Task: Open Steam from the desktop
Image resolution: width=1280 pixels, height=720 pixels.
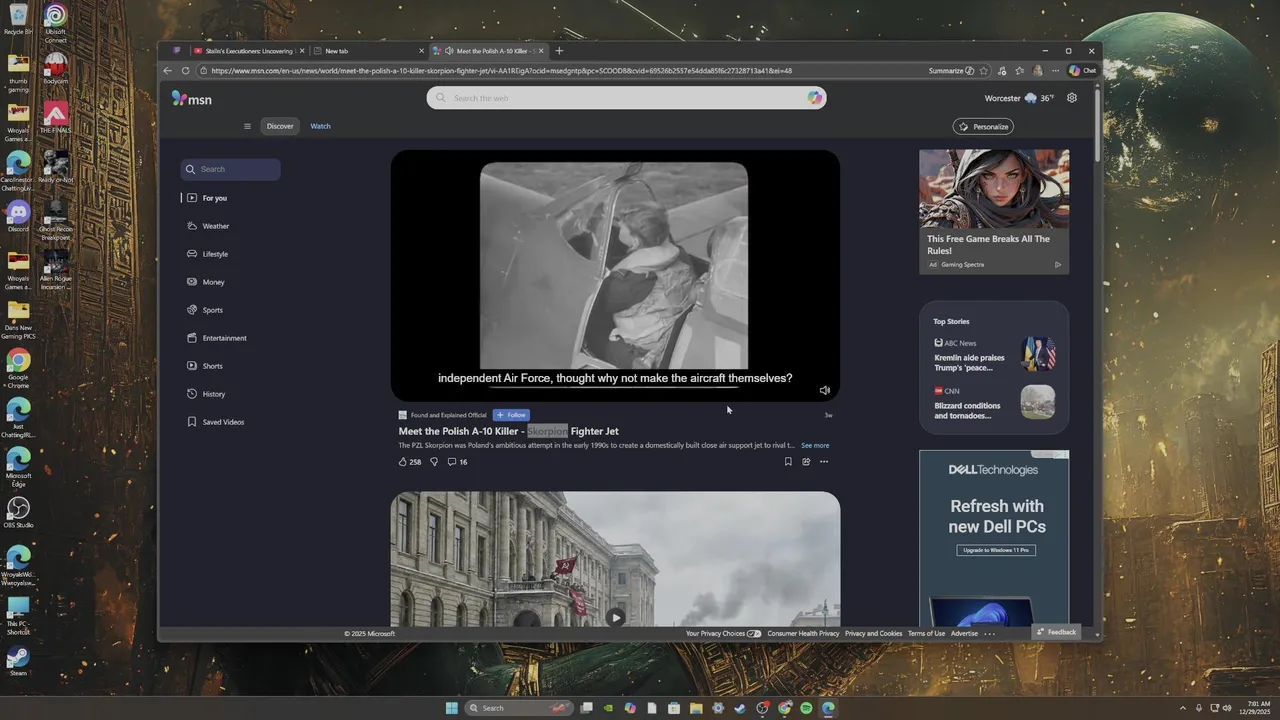Action: click(x=18, y=661)
